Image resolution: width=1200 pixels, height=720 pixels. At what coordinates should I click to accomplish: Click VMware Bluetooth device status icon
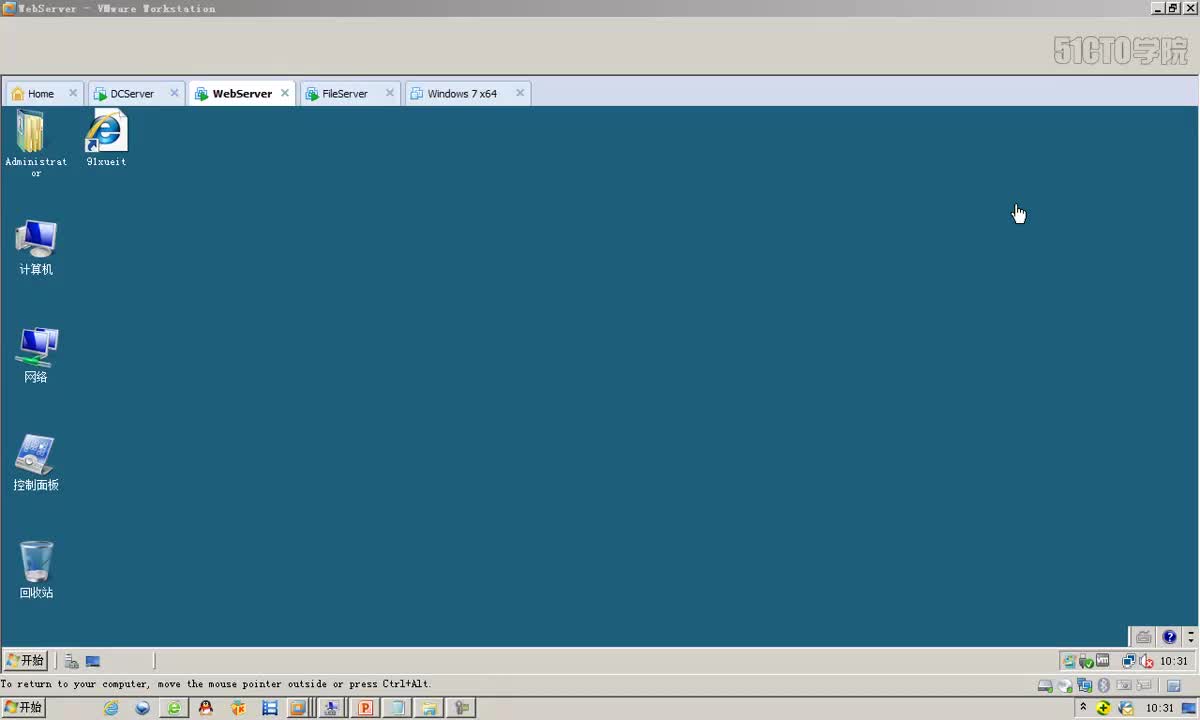[x=1104, y=685]
